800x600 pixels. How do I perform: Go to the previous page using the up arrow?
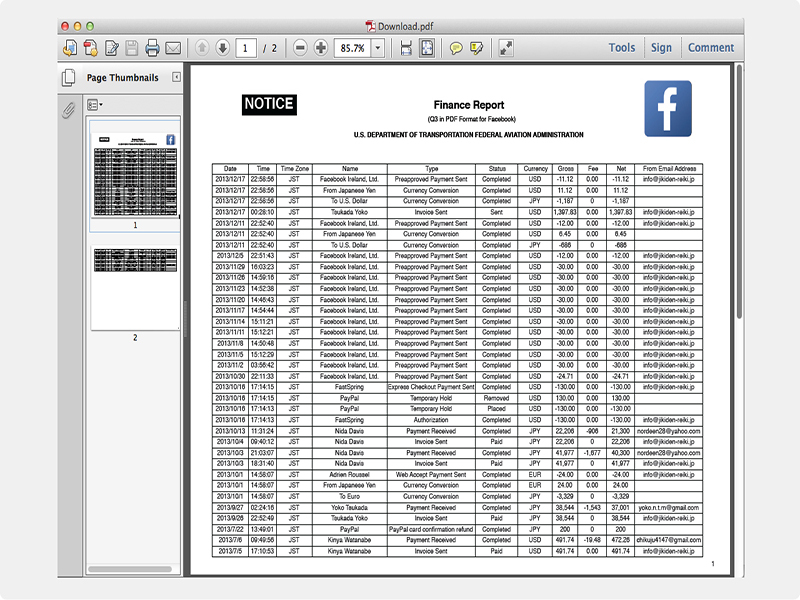(202, 48)
